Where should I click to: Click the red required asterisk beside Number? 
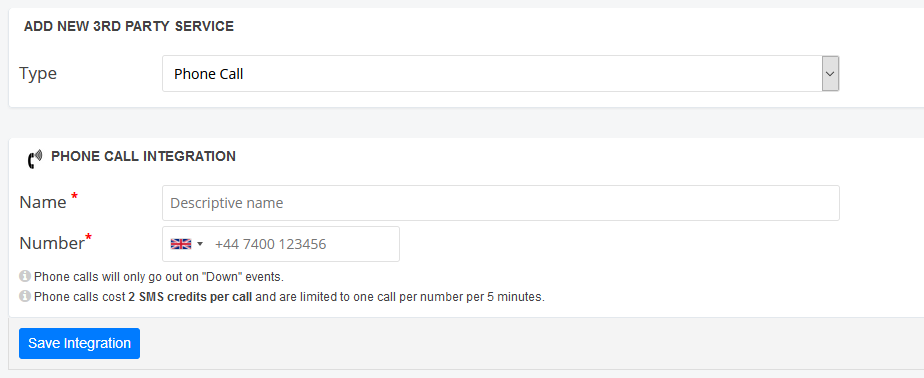coord(88,236)
